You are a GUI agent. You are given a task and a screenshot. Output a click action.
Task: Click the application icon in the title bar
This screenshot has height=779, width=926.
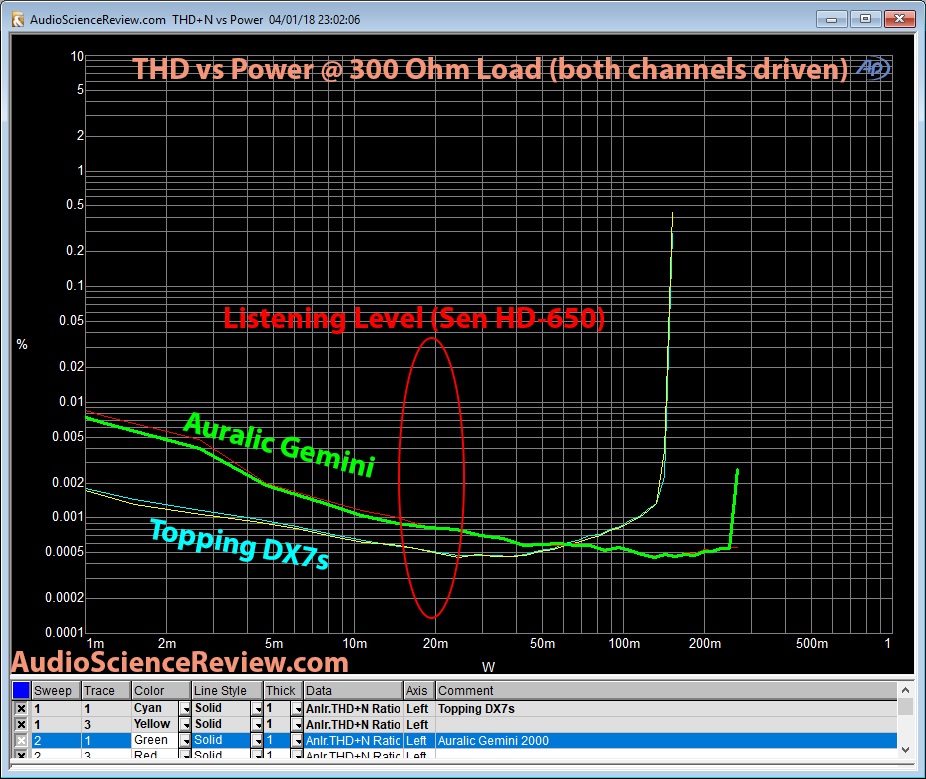coord(18,19)
